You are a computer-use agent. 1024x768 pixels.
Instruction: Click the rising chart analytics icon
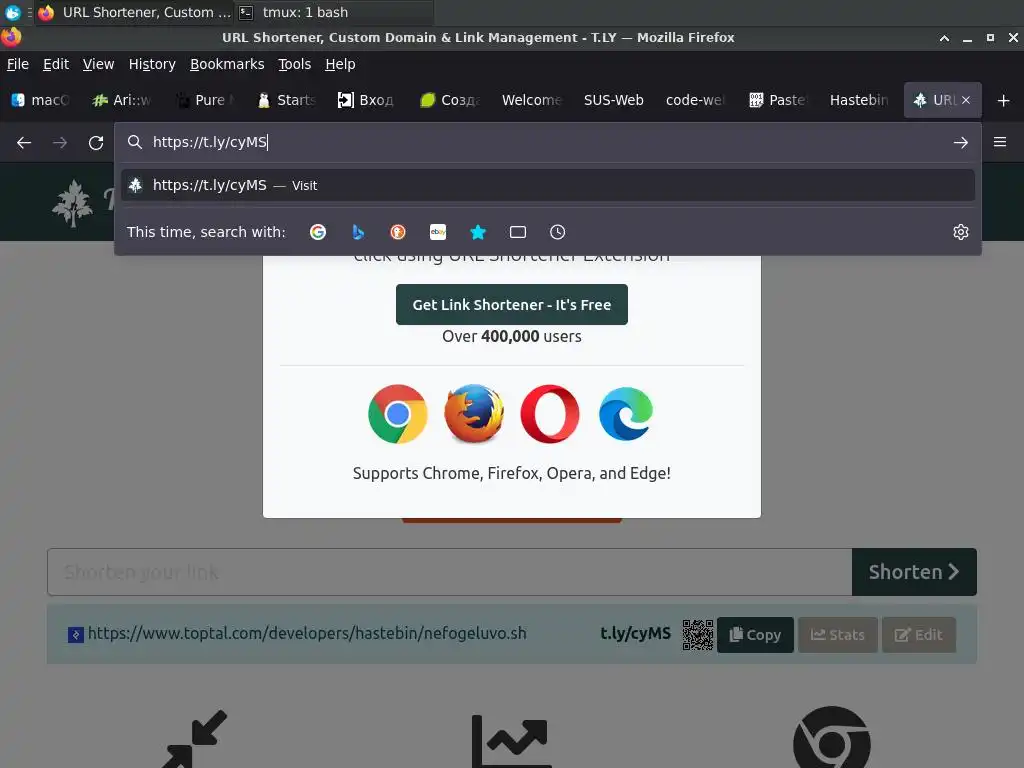(511, 741)
